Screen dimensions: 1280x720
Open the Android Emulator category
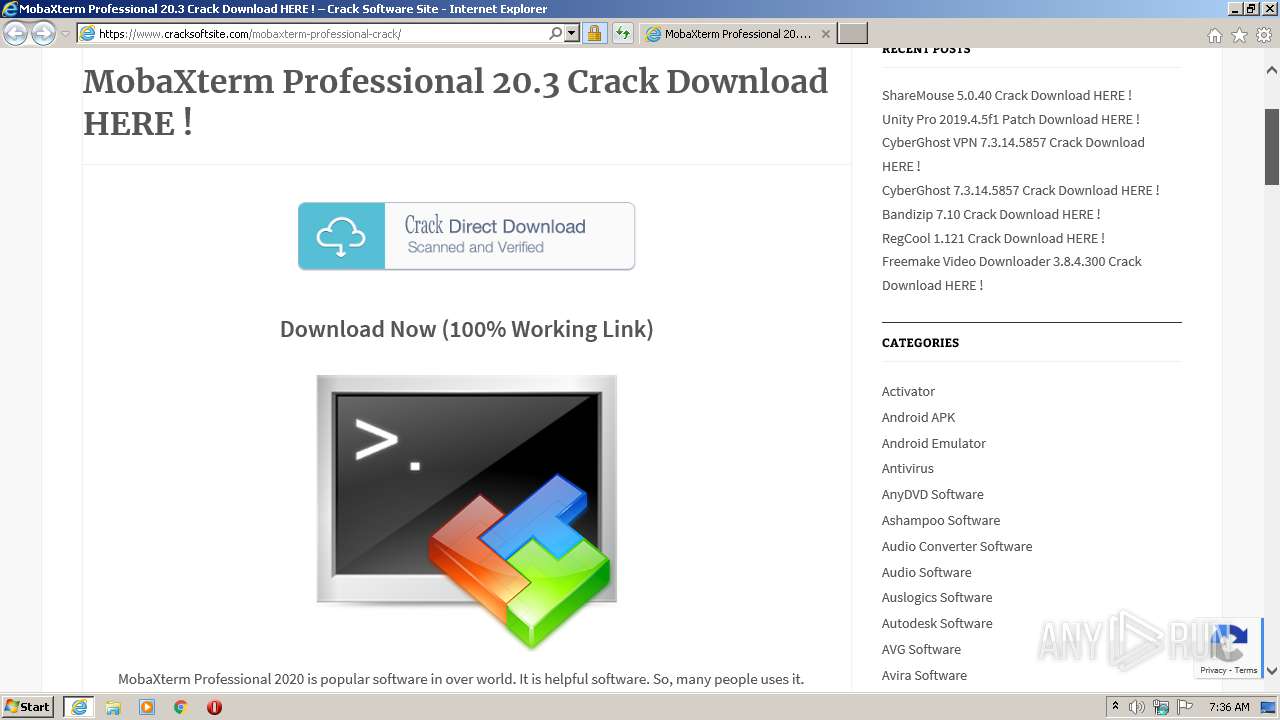[x=933, y=443]
